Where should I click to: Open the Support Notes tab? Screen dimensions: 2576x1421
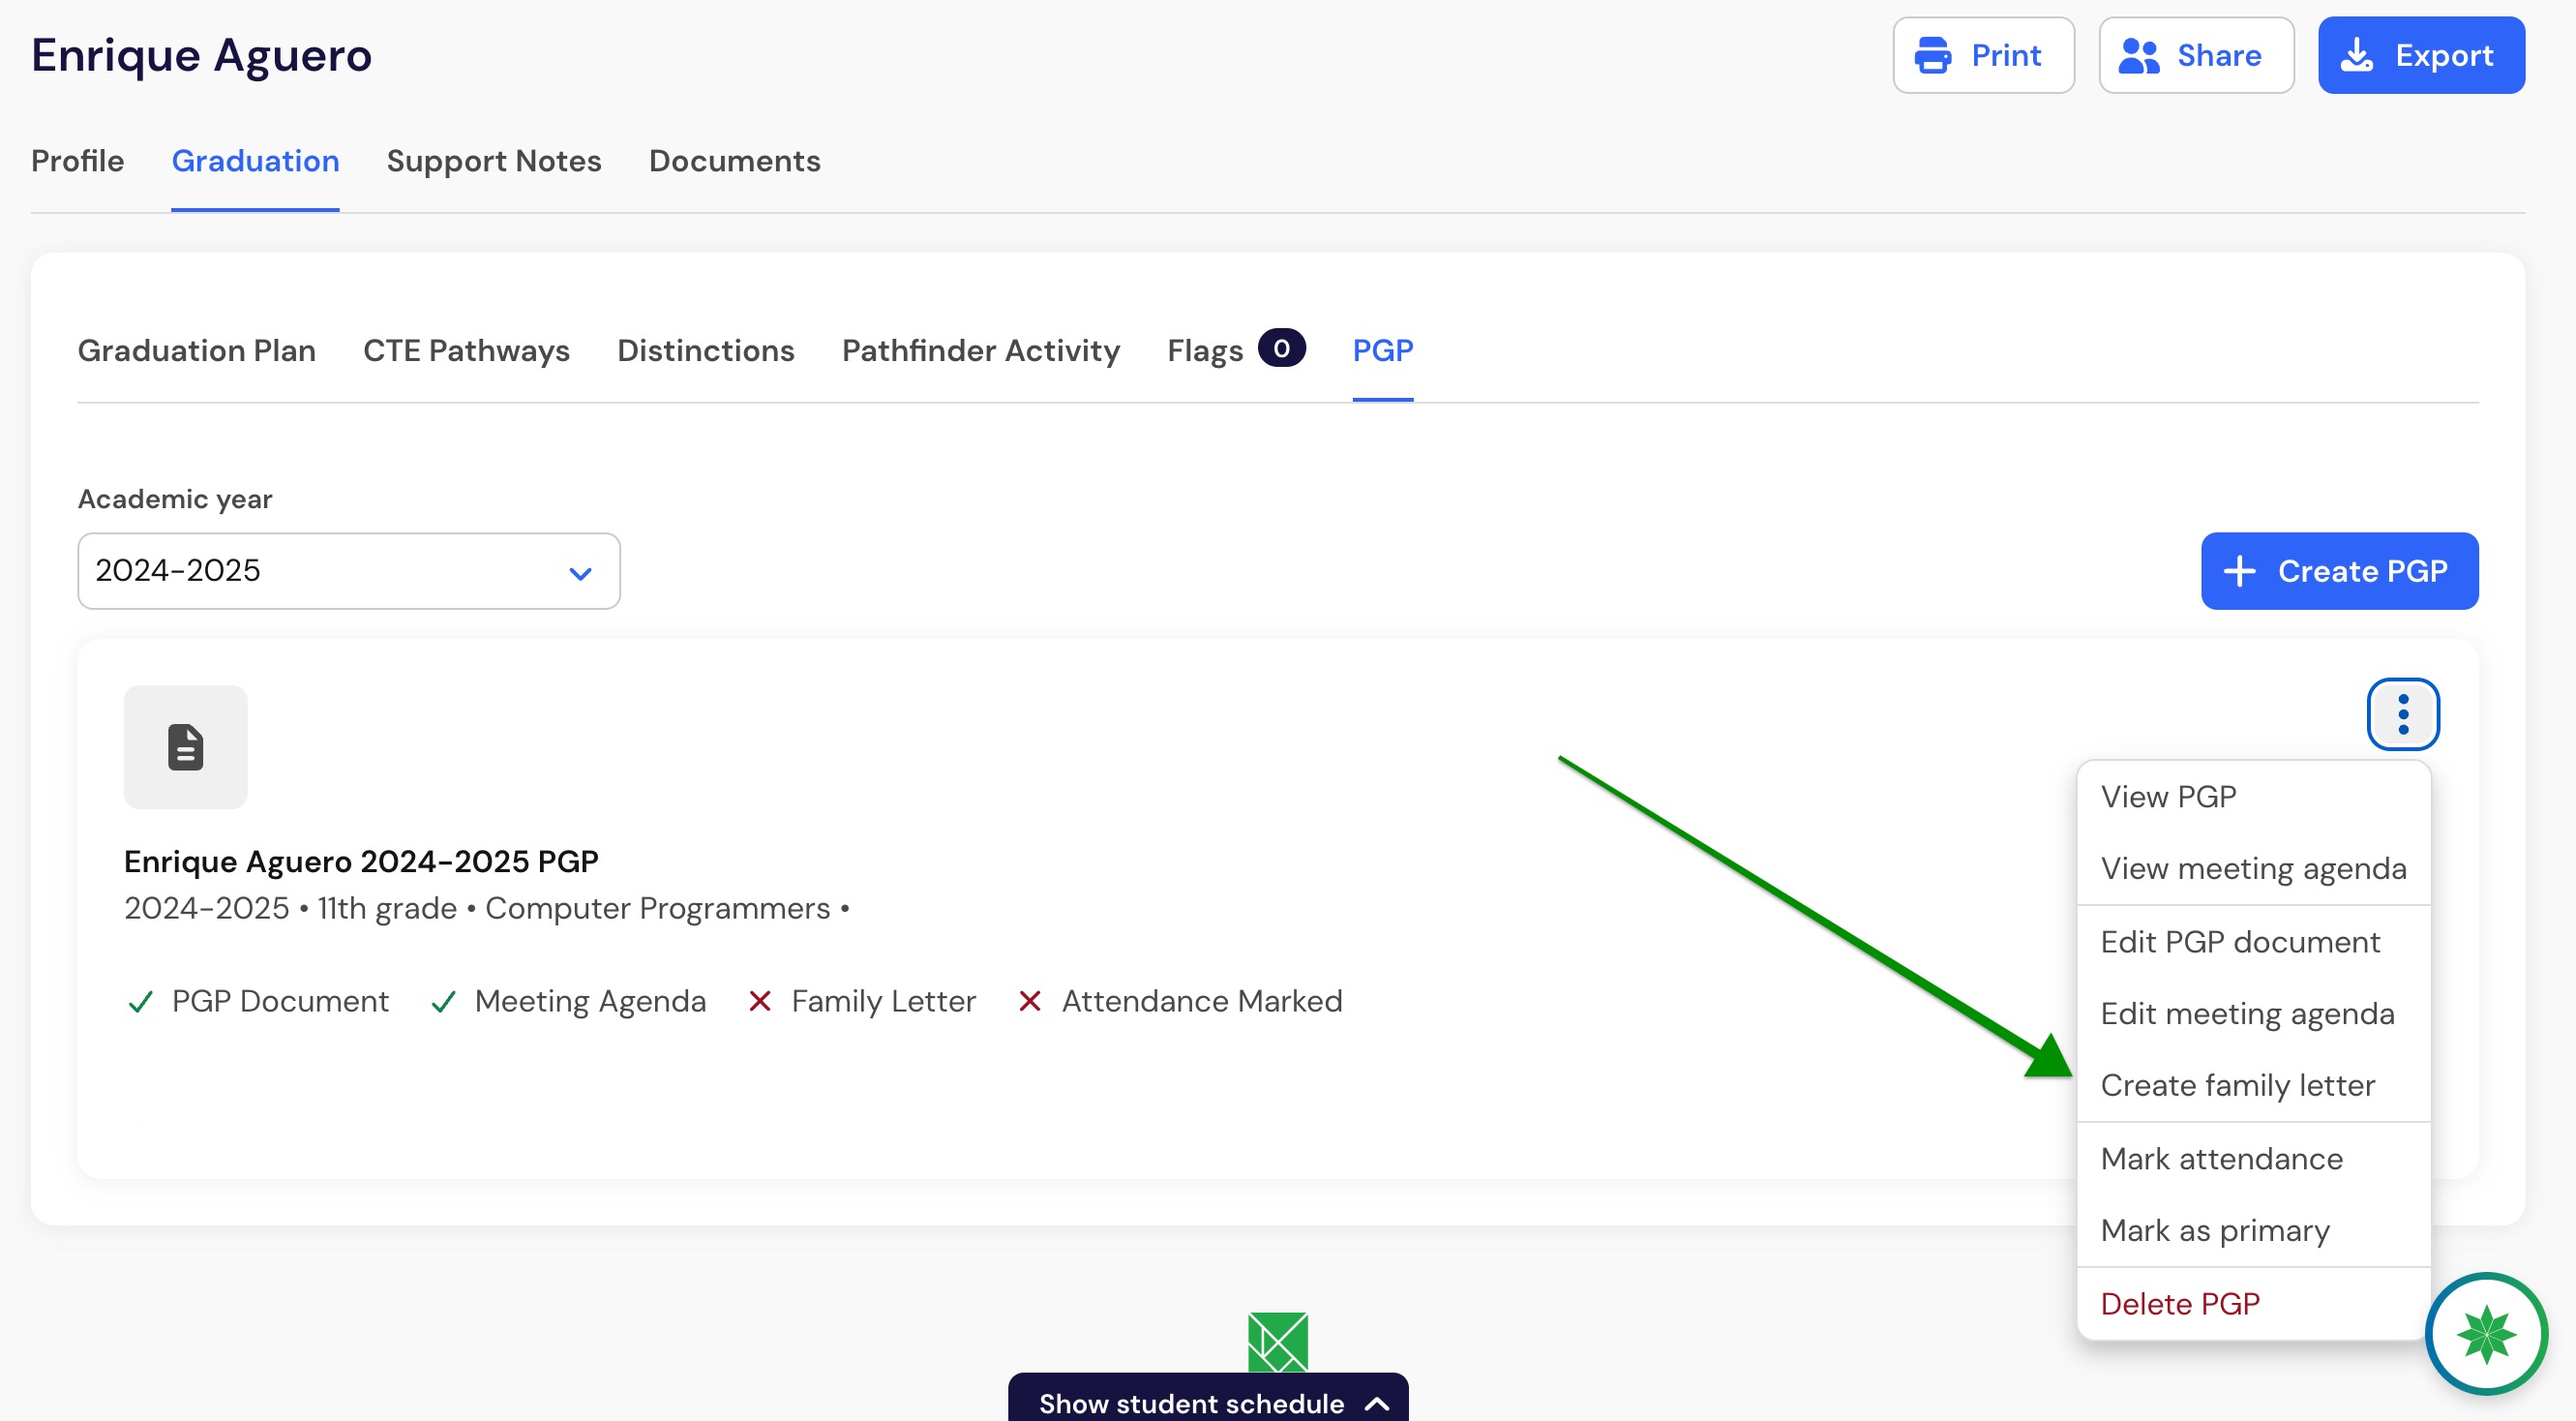[494, 161]
